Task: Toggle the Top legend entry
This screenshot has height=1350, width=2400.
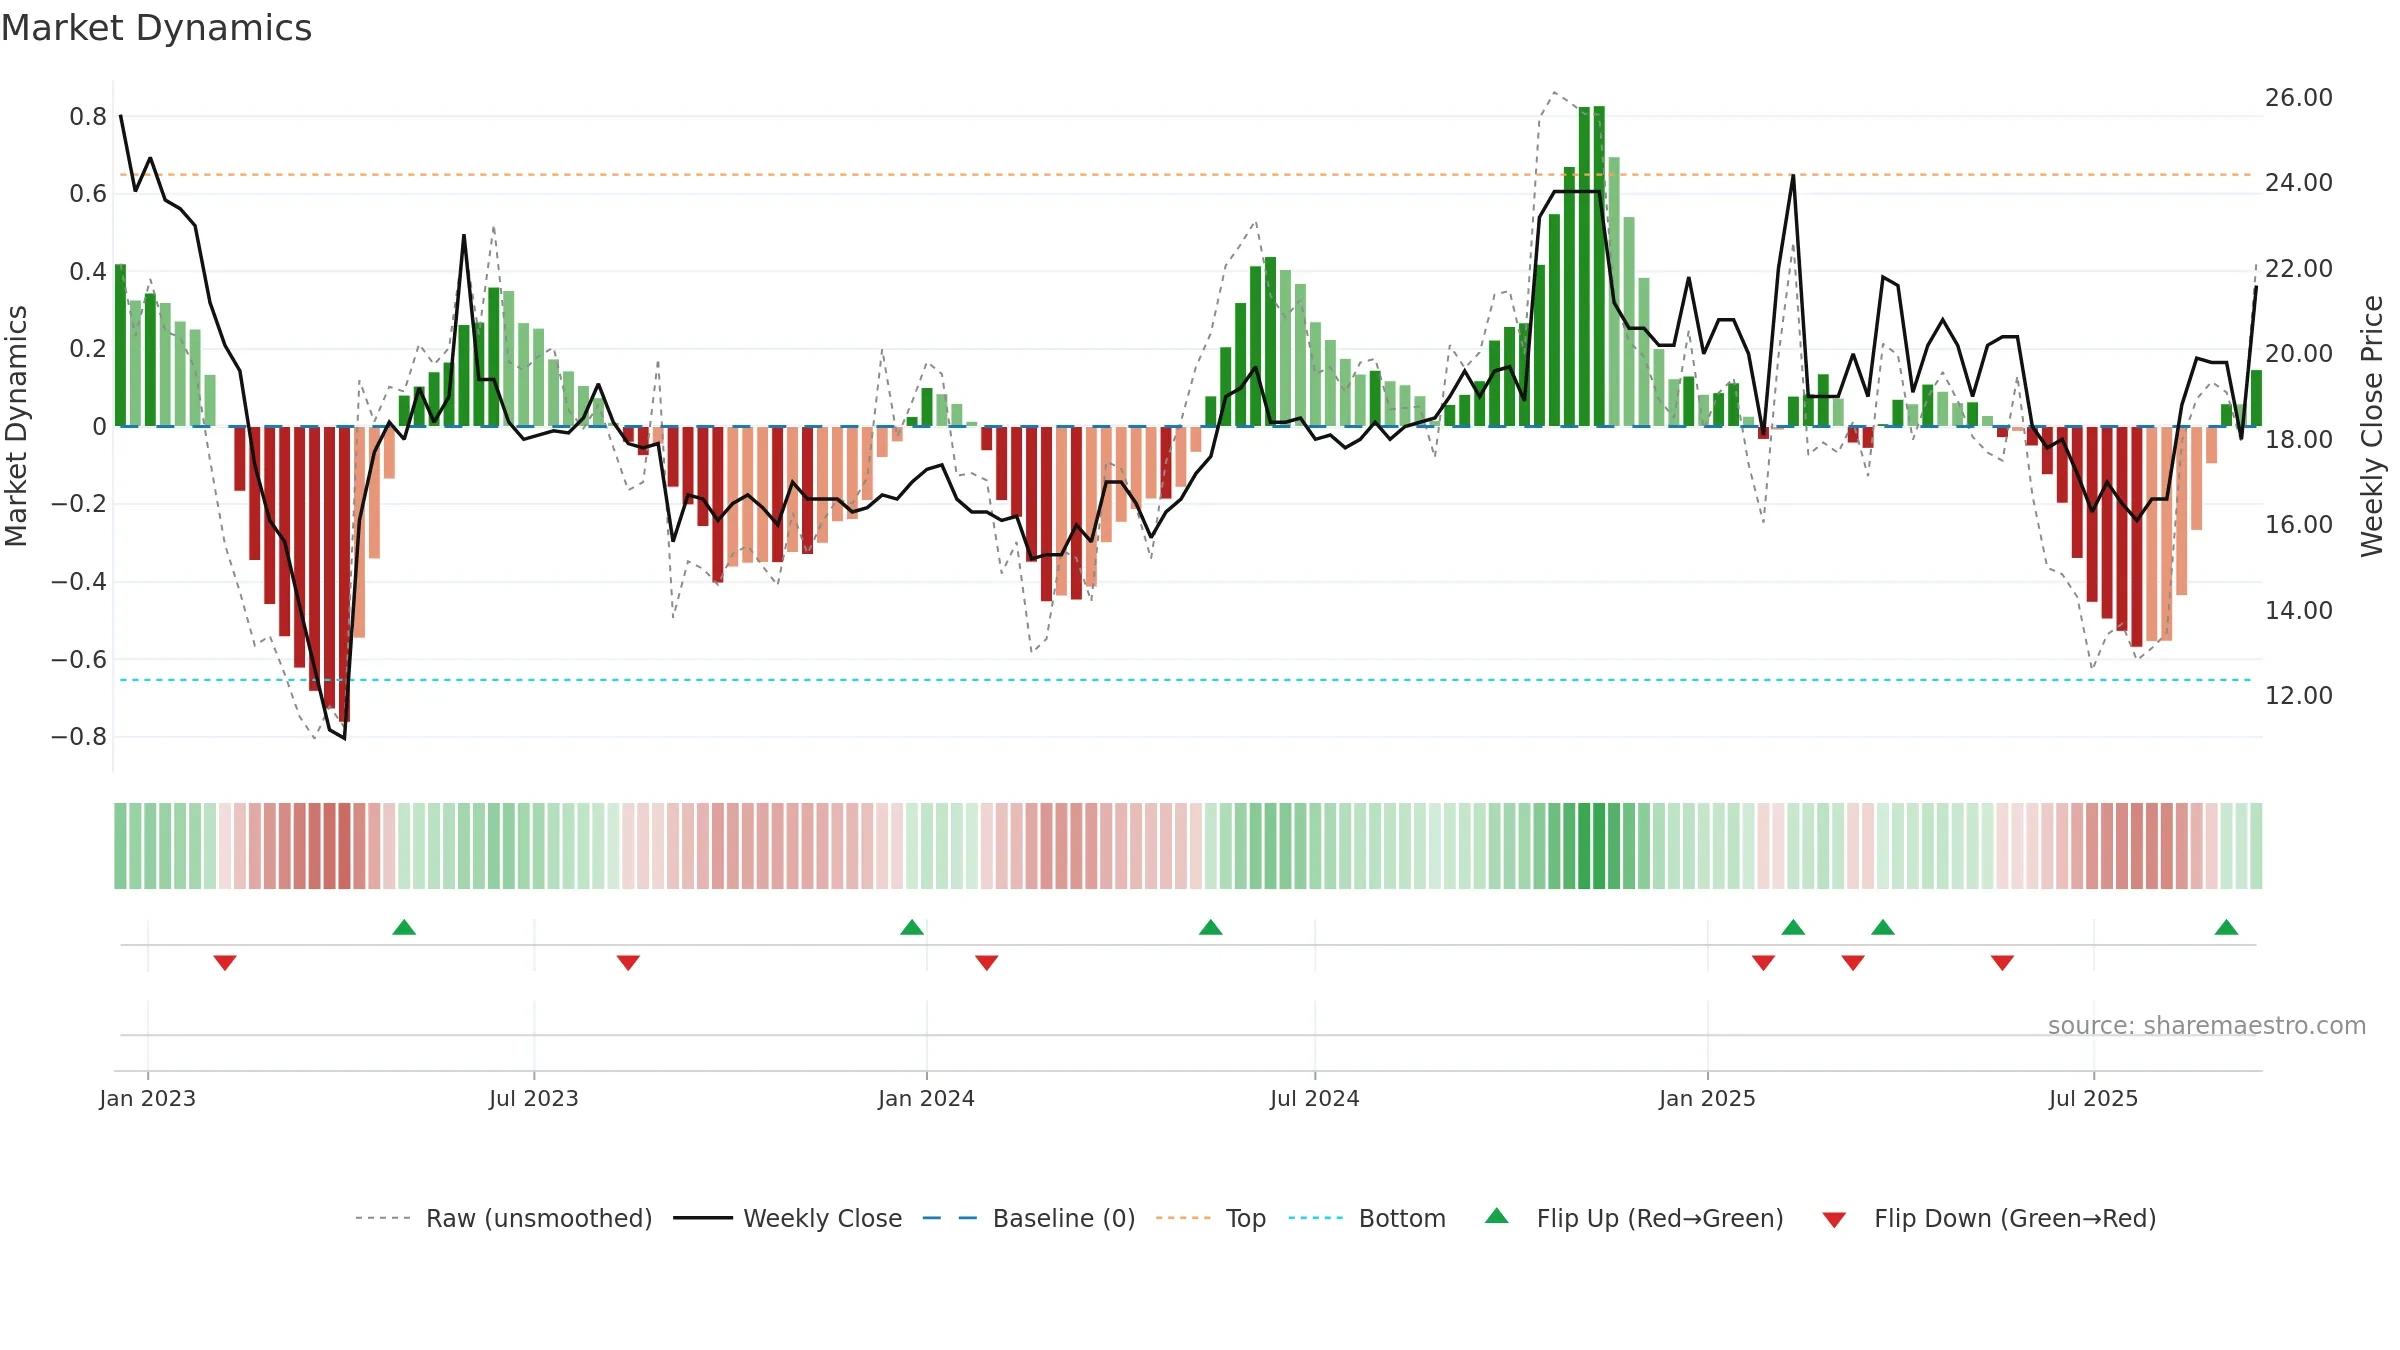Action: [x=1211, y=1218]
